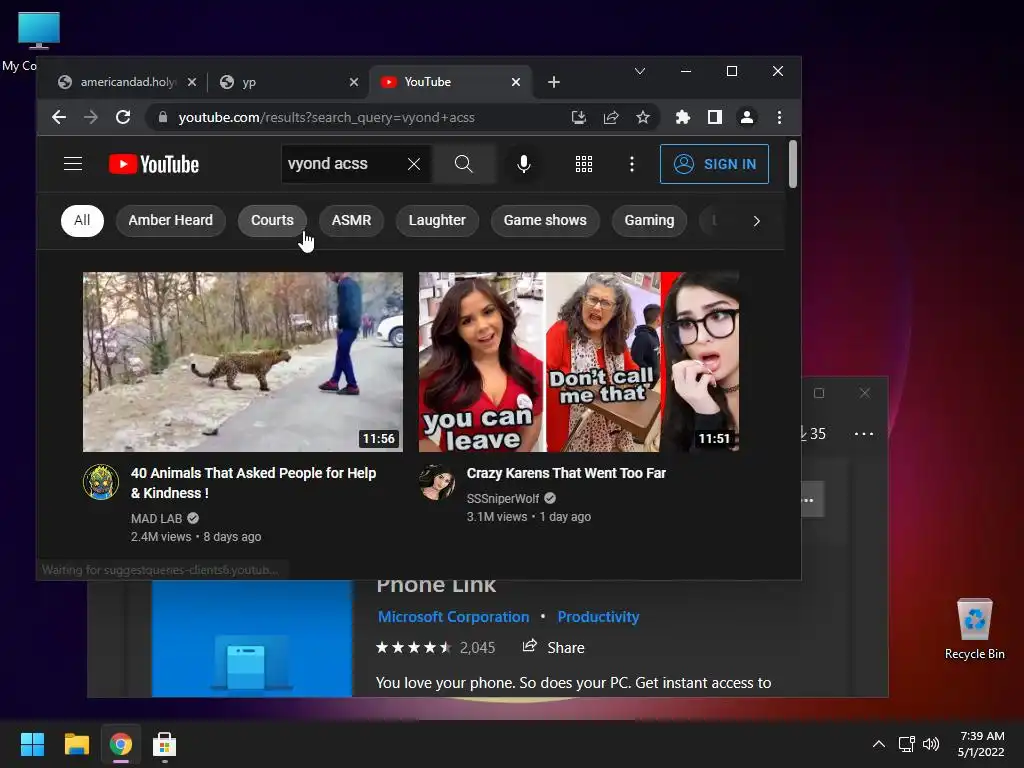
Task: Click the install app icon in address bar
Action: 579,118
